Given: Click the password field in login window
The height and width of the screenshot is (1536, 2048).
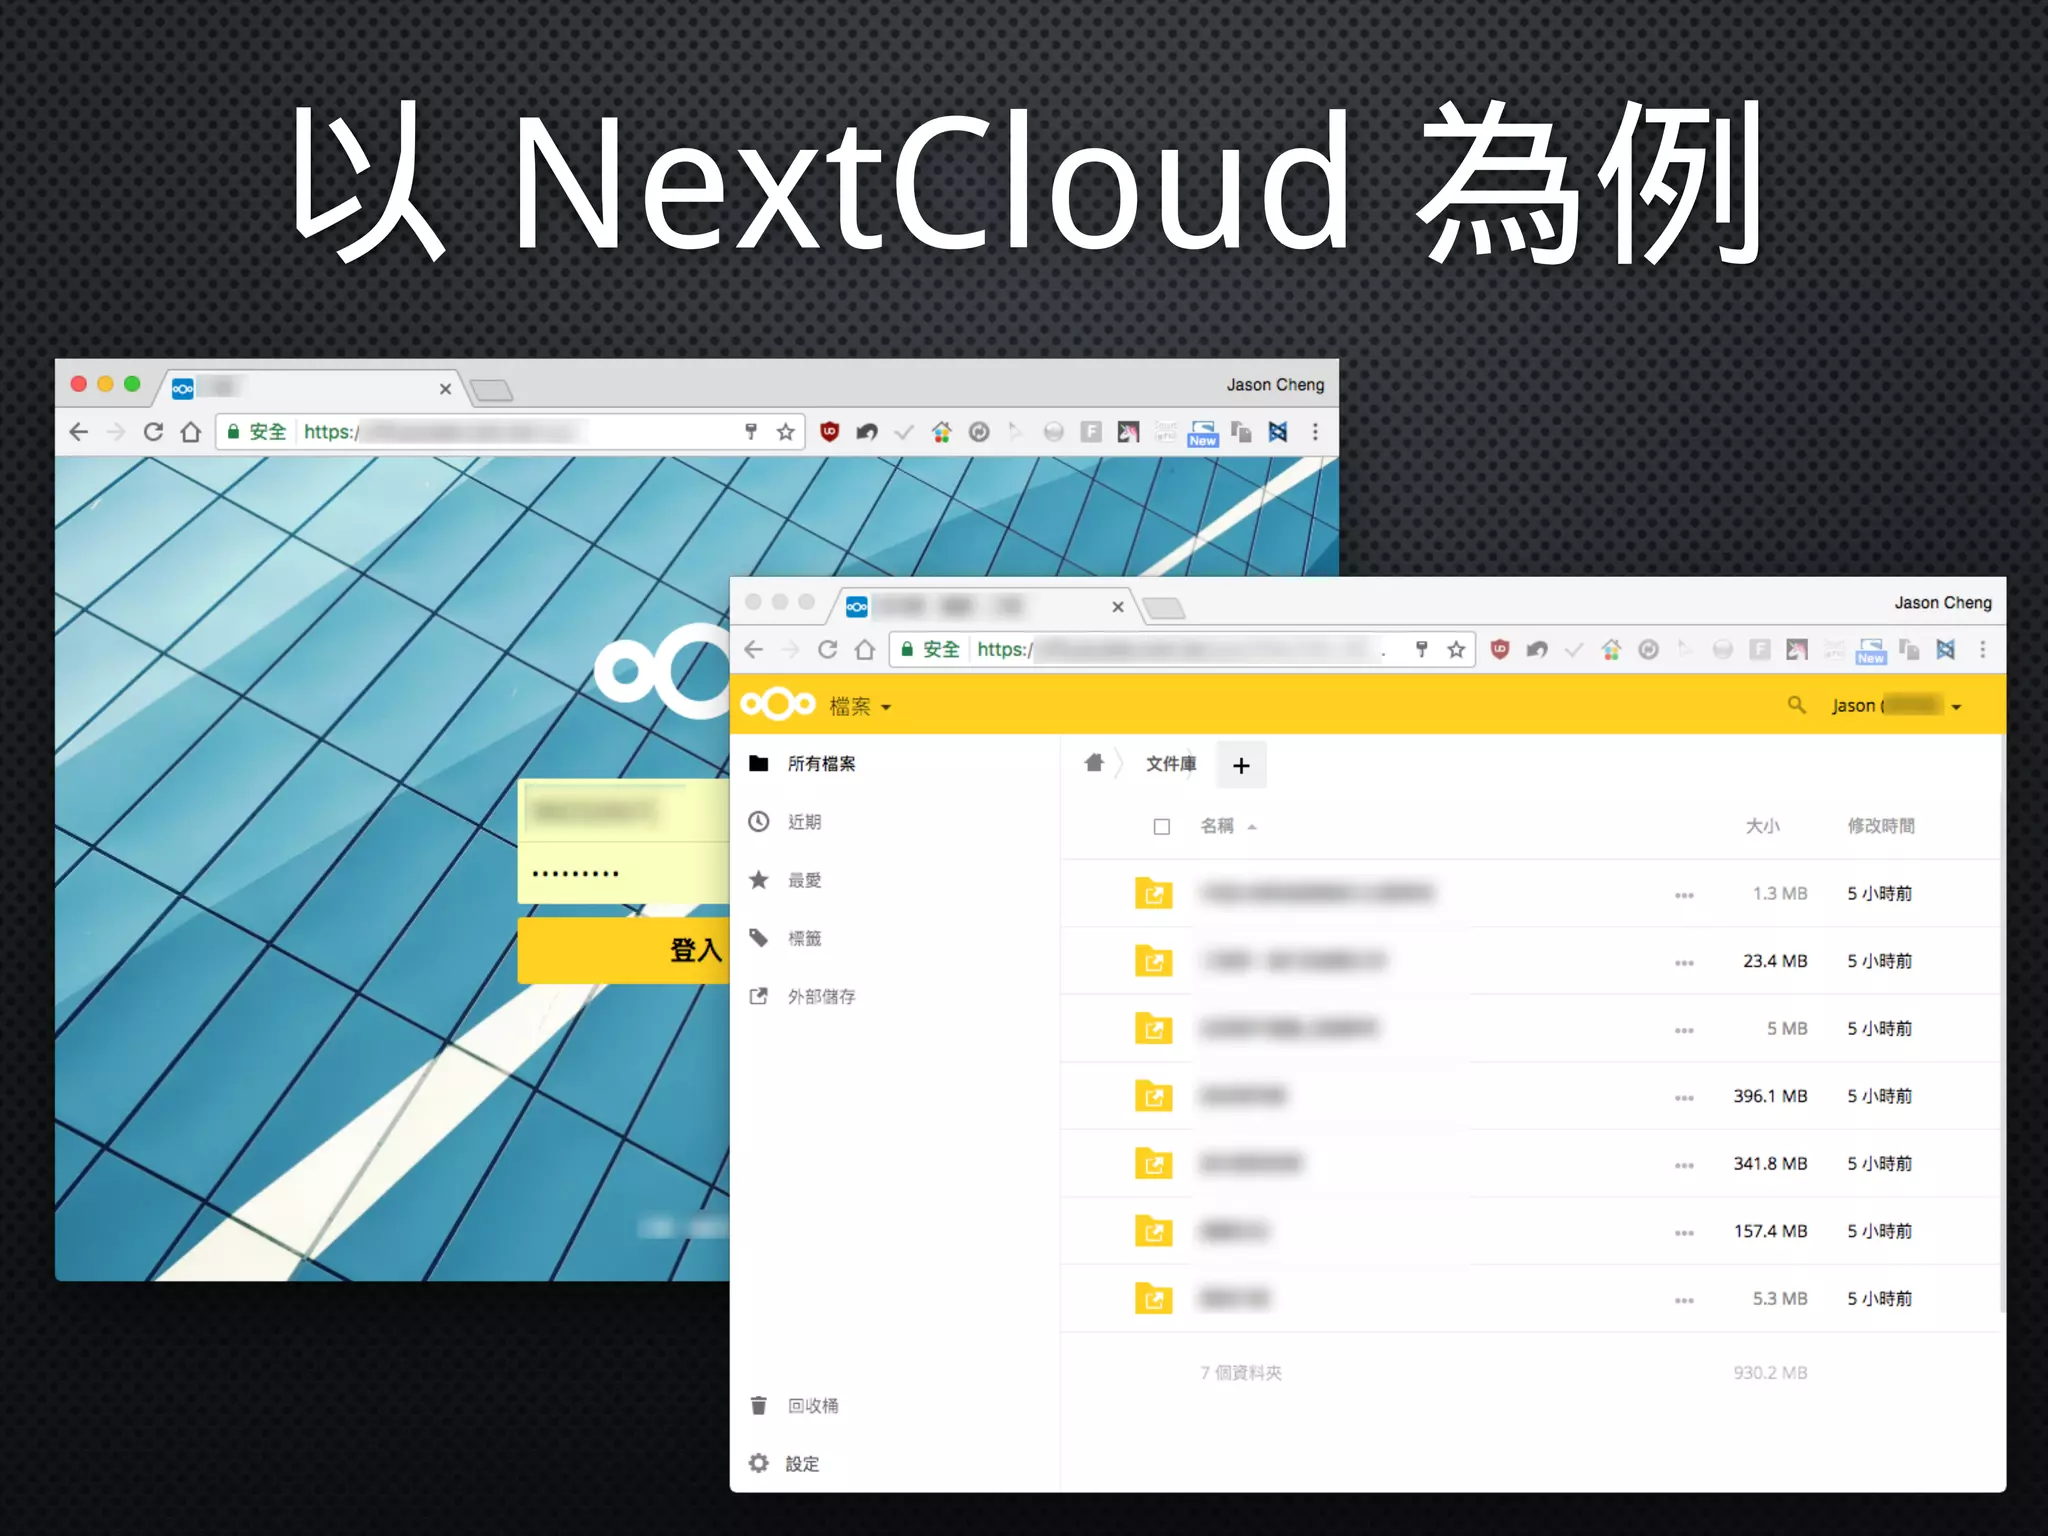Looking at the screenshot, I should click(x=623, y=873).
